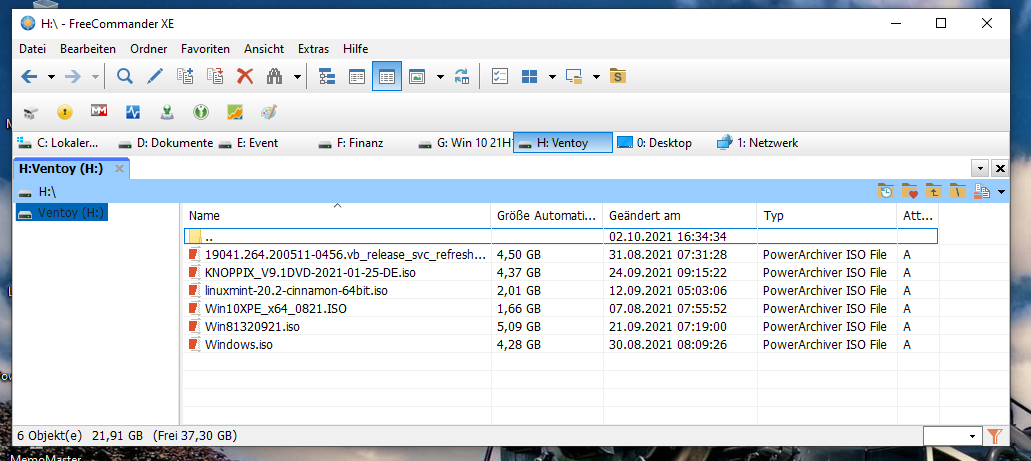Launch the red MM shortcut icon

pyautogui.click(x=99, y=112)
